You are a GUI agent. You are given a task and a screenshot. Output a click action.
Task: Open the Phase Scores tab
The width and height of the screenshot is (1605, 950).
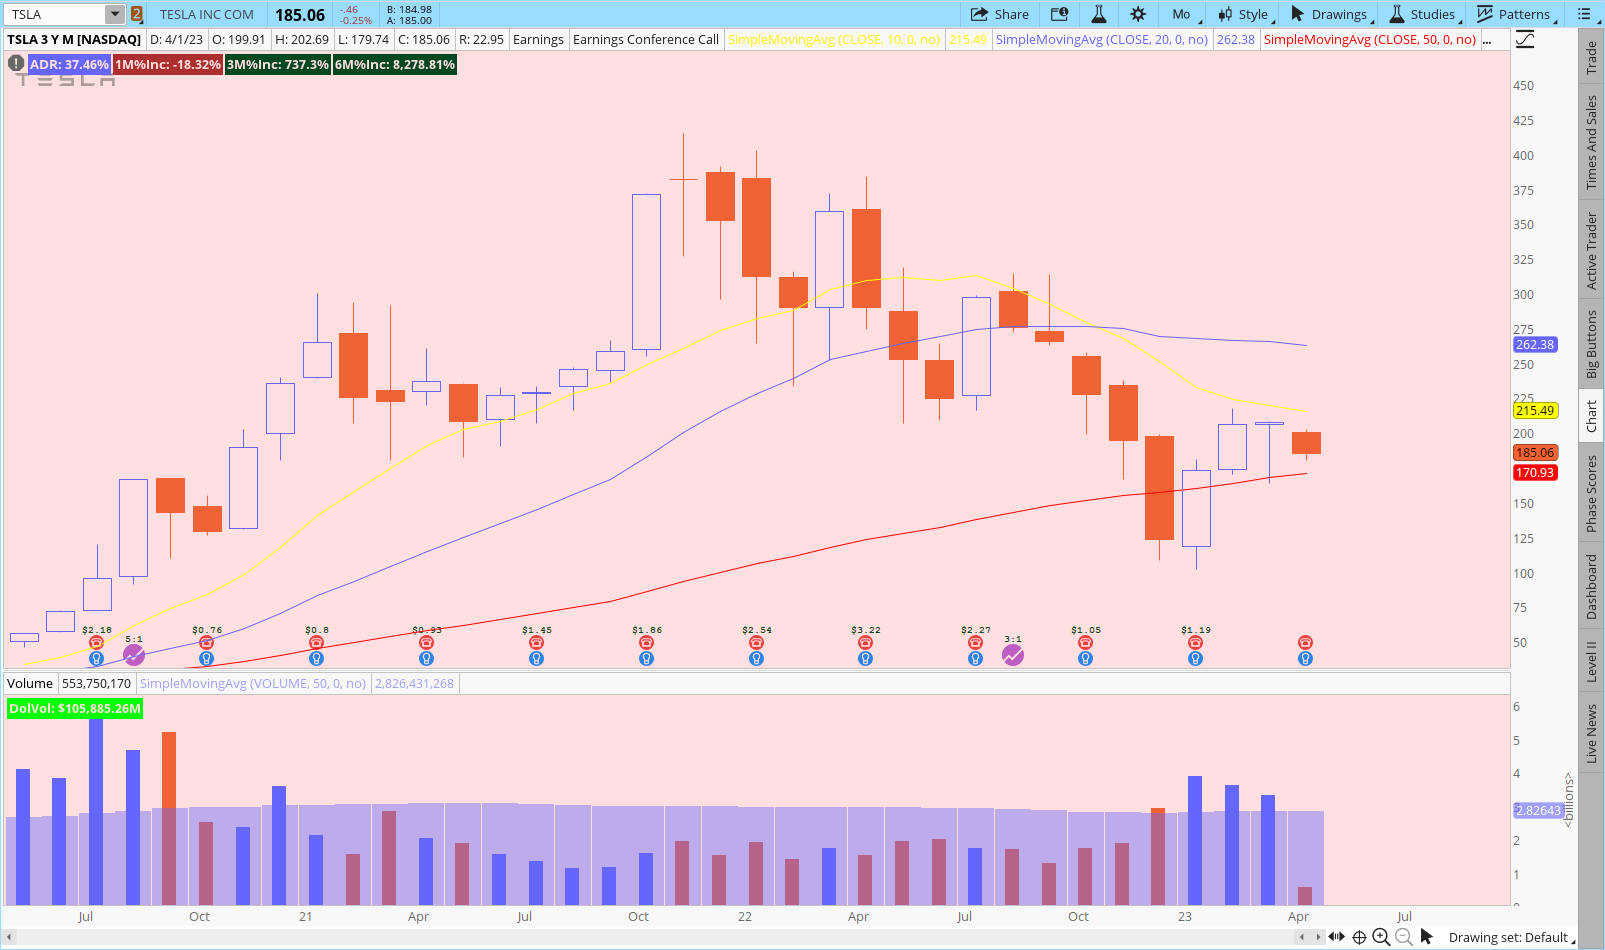pyautogui.click(x=1591, y=493)
